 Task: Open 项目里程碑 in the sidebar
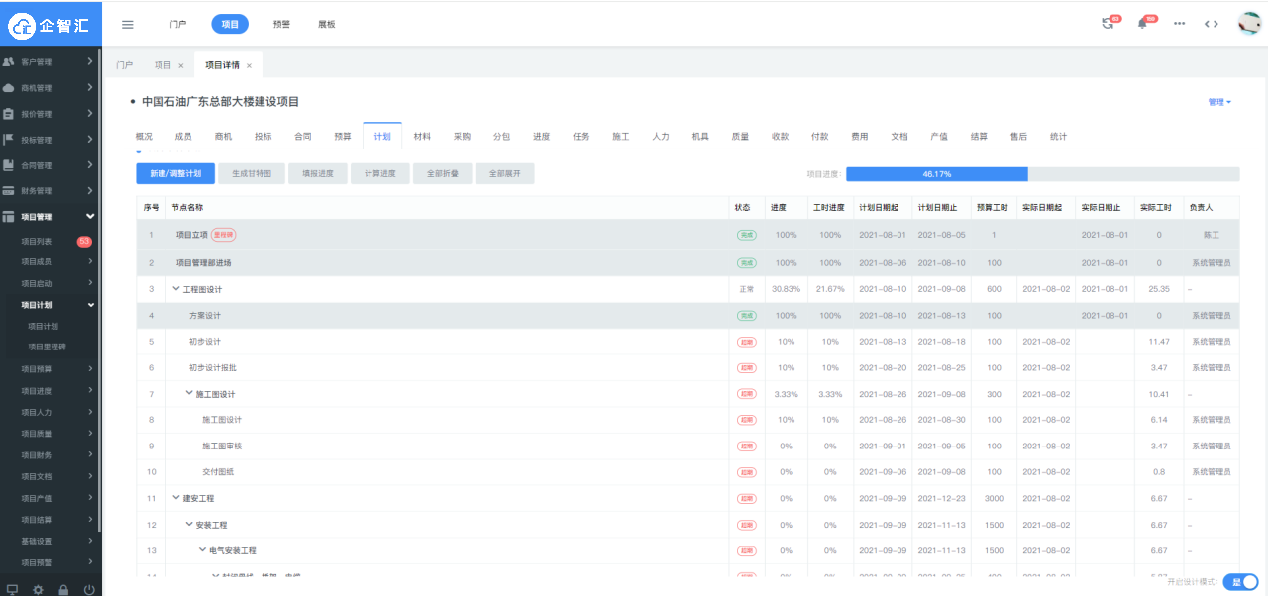45,346
